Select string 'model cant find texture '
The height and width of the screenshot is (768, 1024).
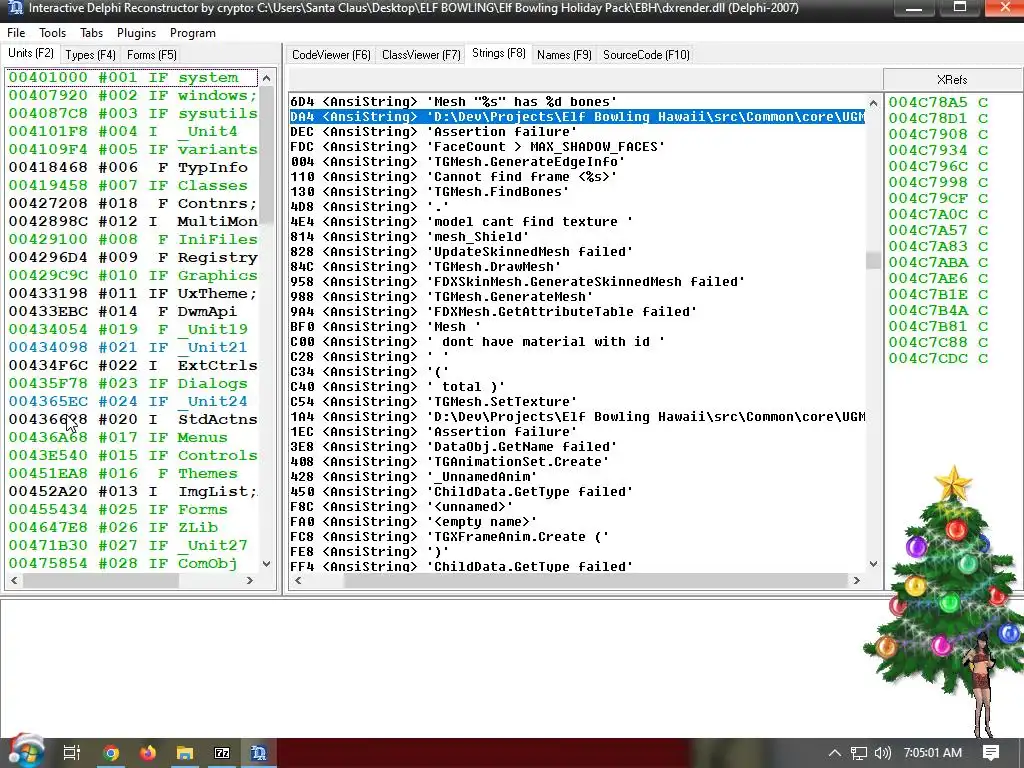click(x=577, y=222)
